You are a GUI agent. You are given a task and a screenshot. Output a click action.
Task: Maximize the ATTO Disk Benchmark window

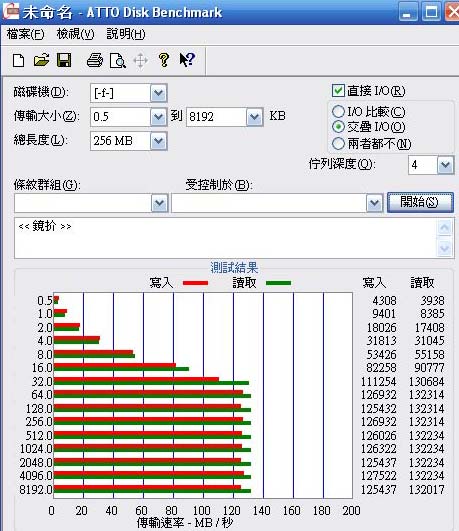pyautogui.click(x=431, y=12)
